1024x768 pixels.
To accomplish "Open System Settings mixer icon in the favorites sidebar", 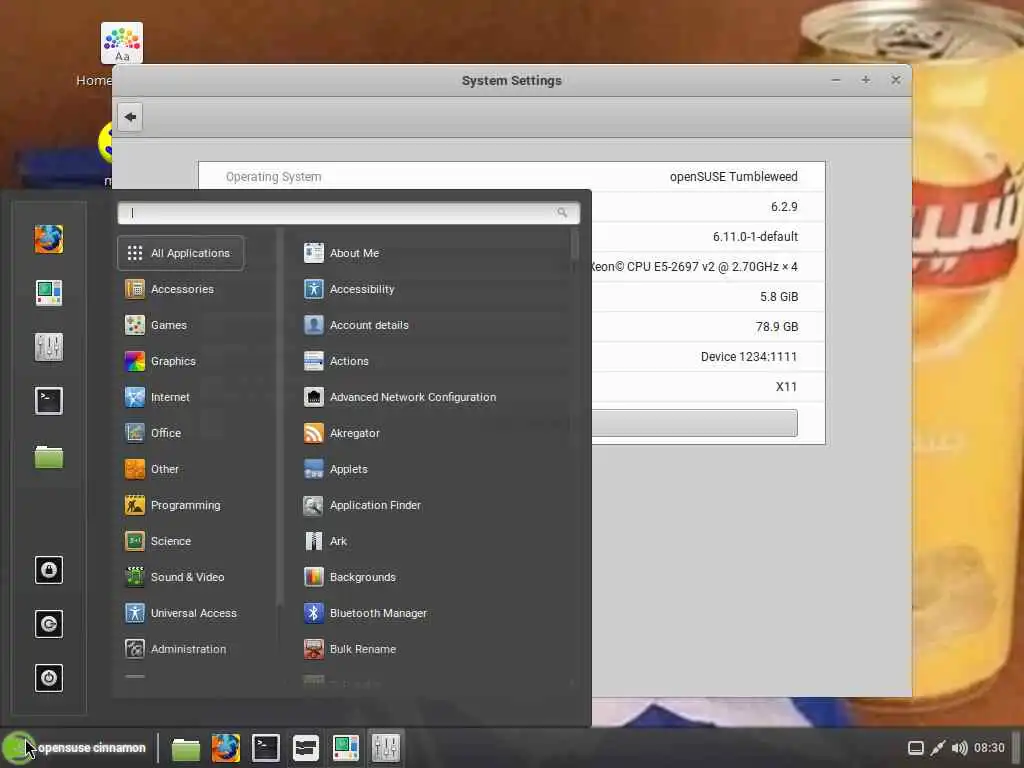I will [49, 347].
